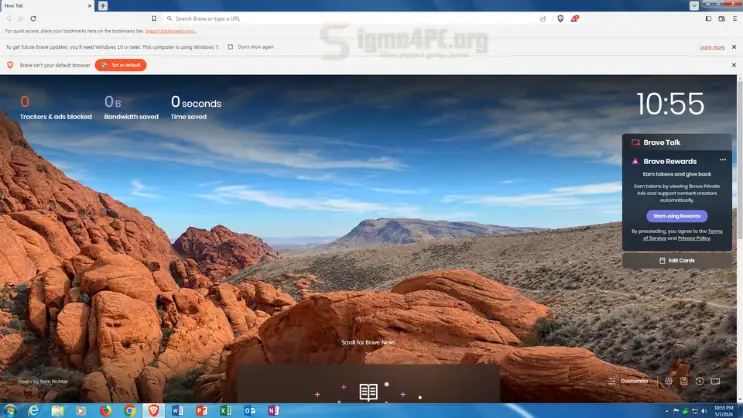Screen dimensions: 743x418
Task: Open the Windows Start button
Action: point(10,410)
